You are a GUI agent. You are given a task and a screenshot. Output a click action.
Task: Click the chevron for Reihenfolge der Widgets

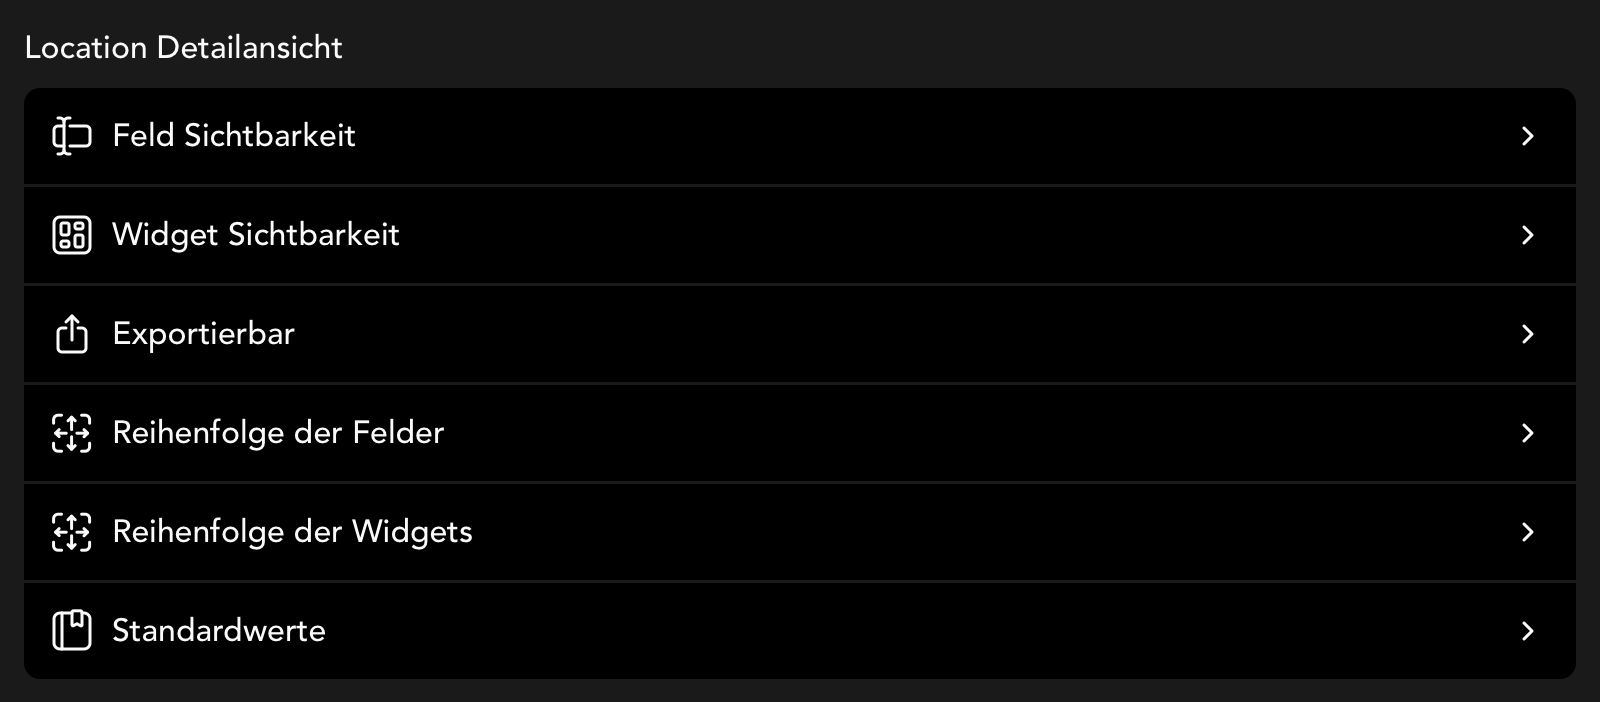pyautogui.click(x=1527, y=532)
